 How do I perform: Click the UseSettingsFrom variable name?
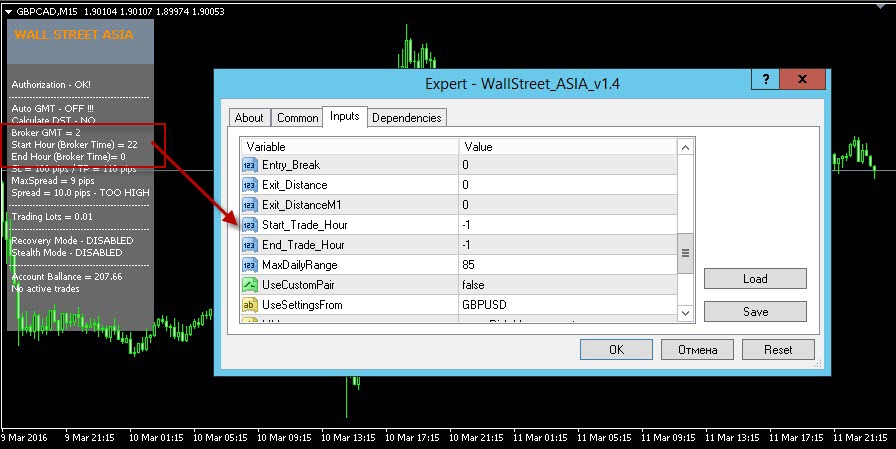pyautogui.click(x=302, y=305)
